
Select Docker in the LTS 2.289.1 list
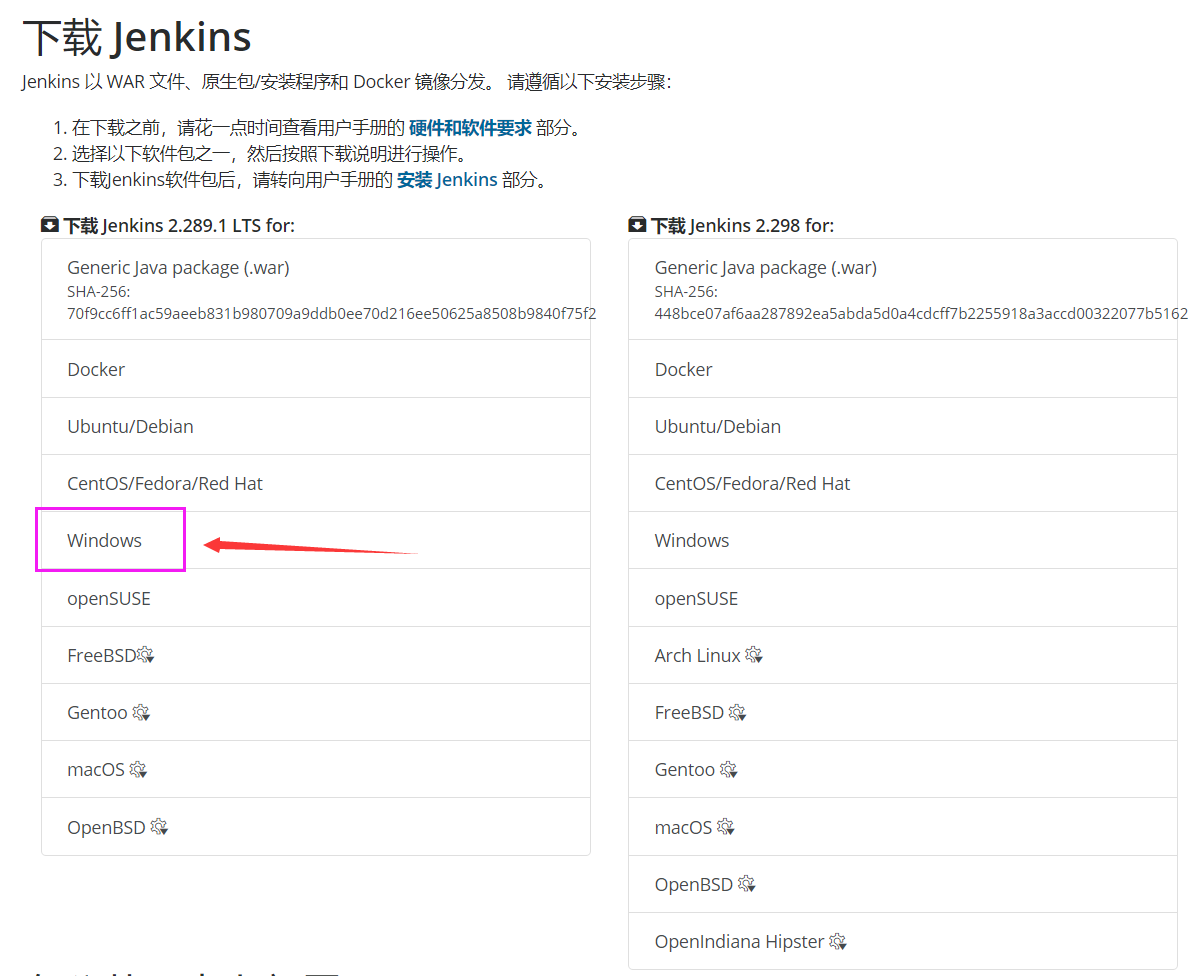click(x=316, y=369)
